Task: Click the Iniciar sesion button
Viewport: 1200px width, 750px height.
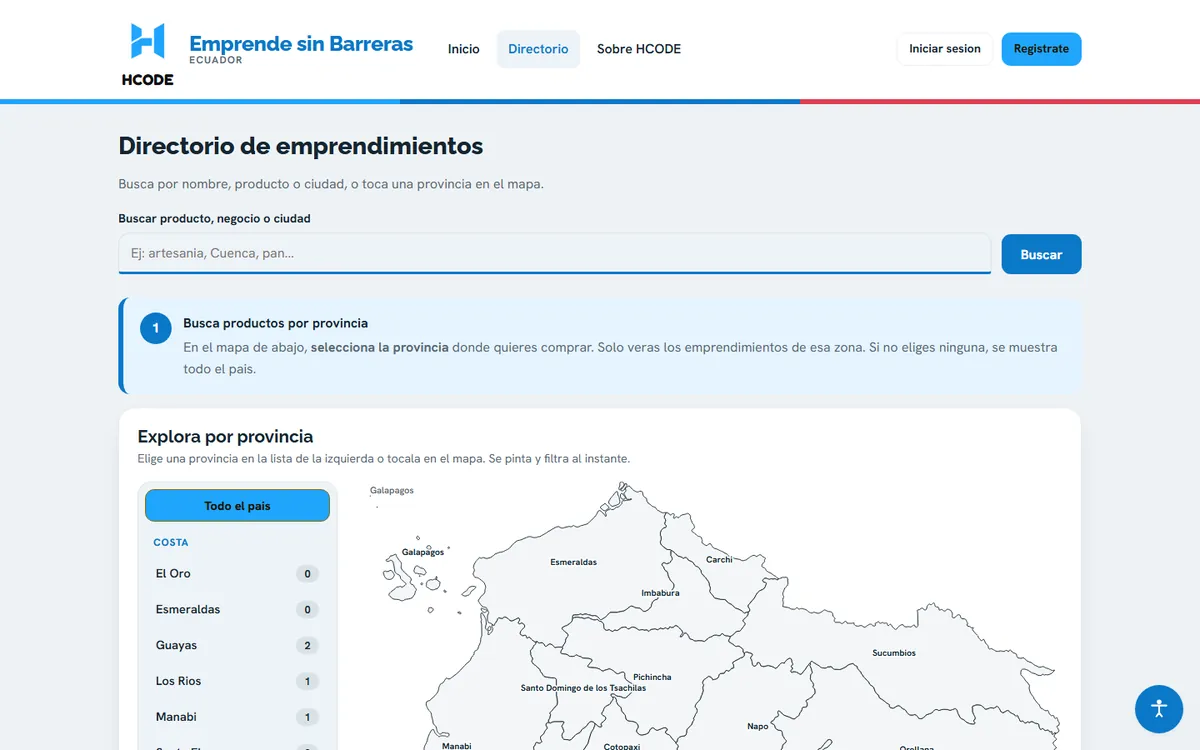Action: coord(945,49)
